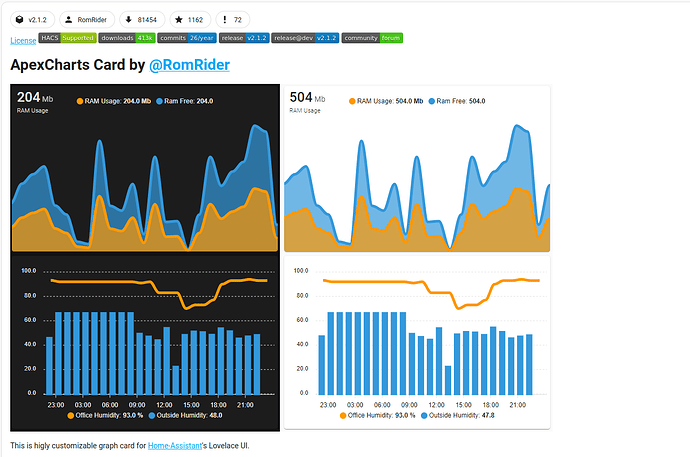Click the 21:00 axis label in light chart
This screenshot has height=457, width=690.
518,405
